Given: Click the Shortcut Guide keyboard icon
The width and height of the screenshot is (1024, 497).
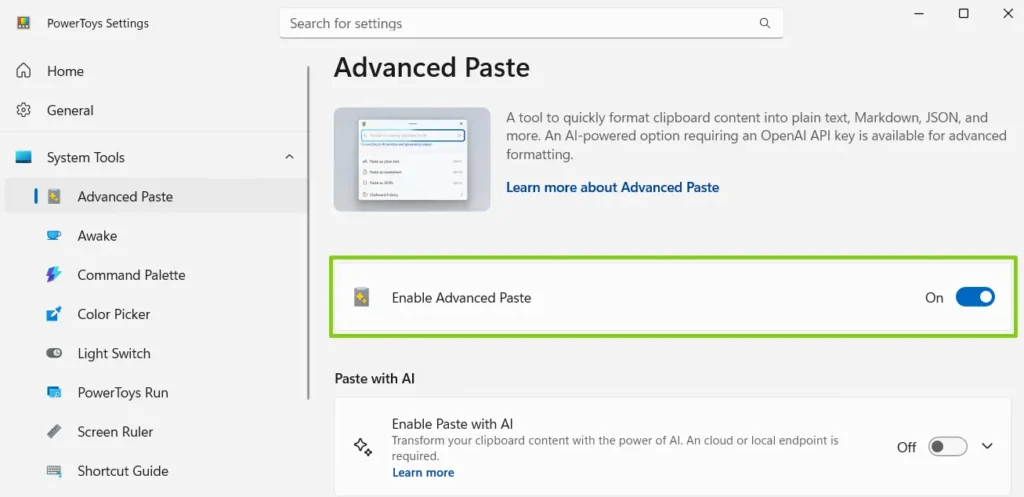Looking at the screenshot, I should 54,471.
